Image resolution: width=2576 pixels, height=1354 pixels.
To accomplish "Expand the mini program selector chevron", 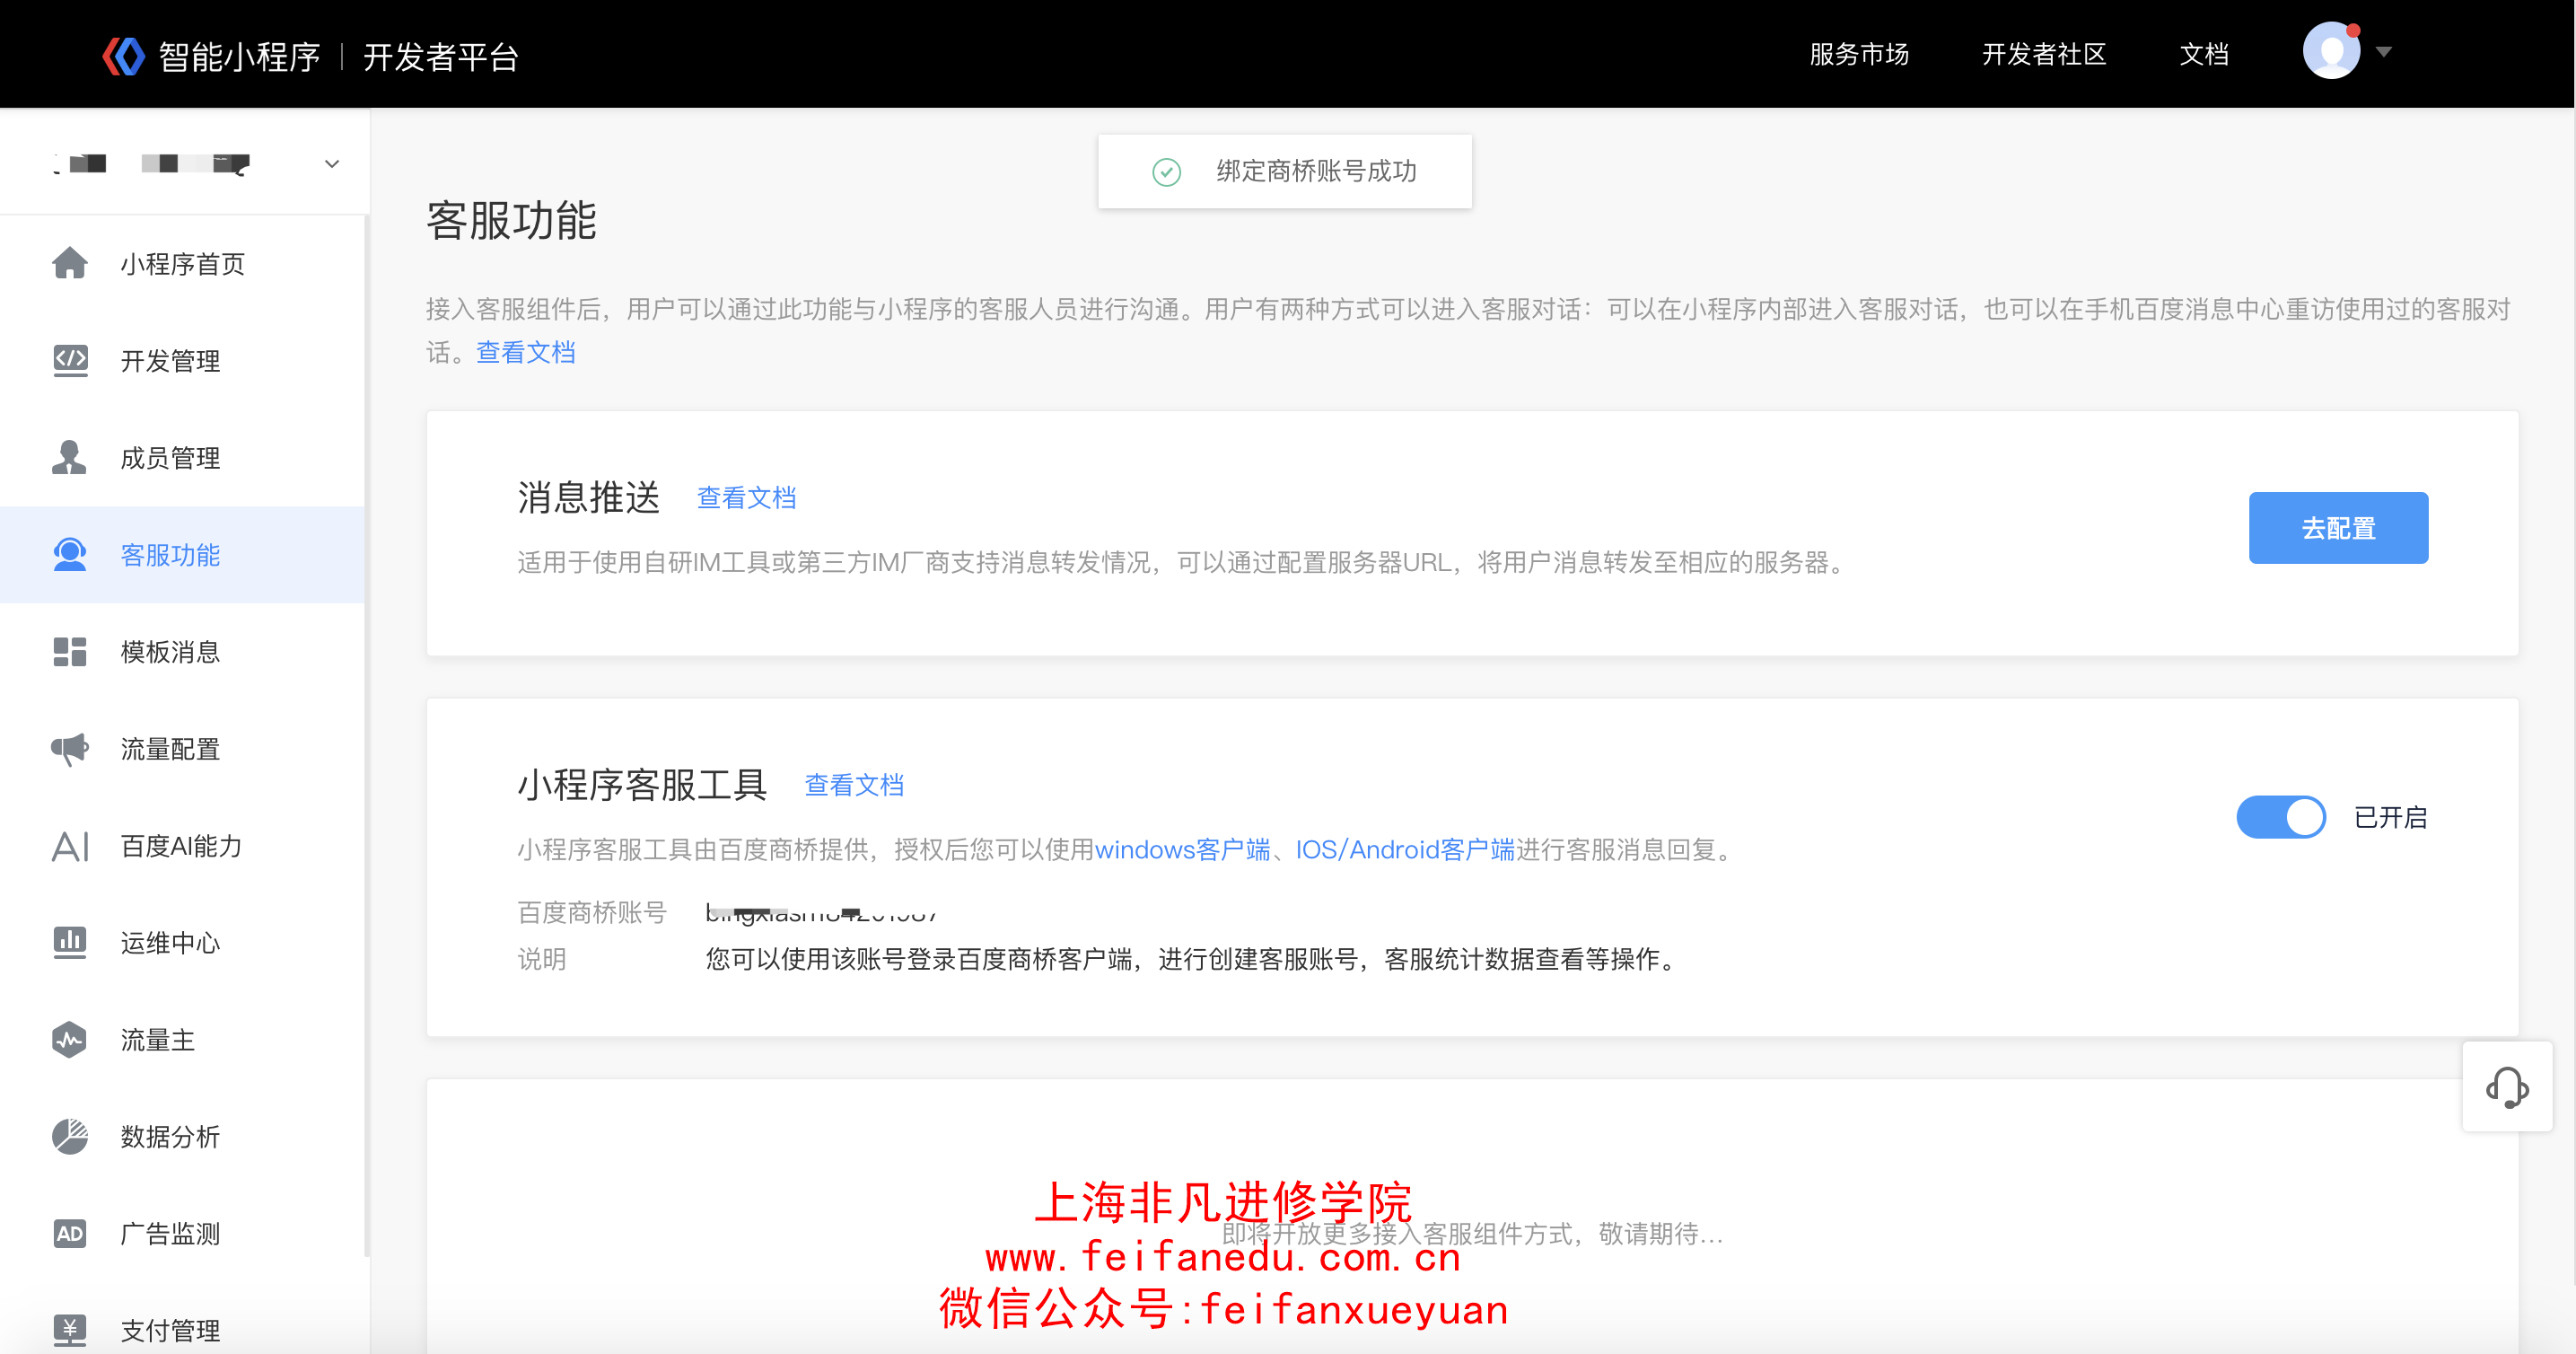I will point(332,164).
